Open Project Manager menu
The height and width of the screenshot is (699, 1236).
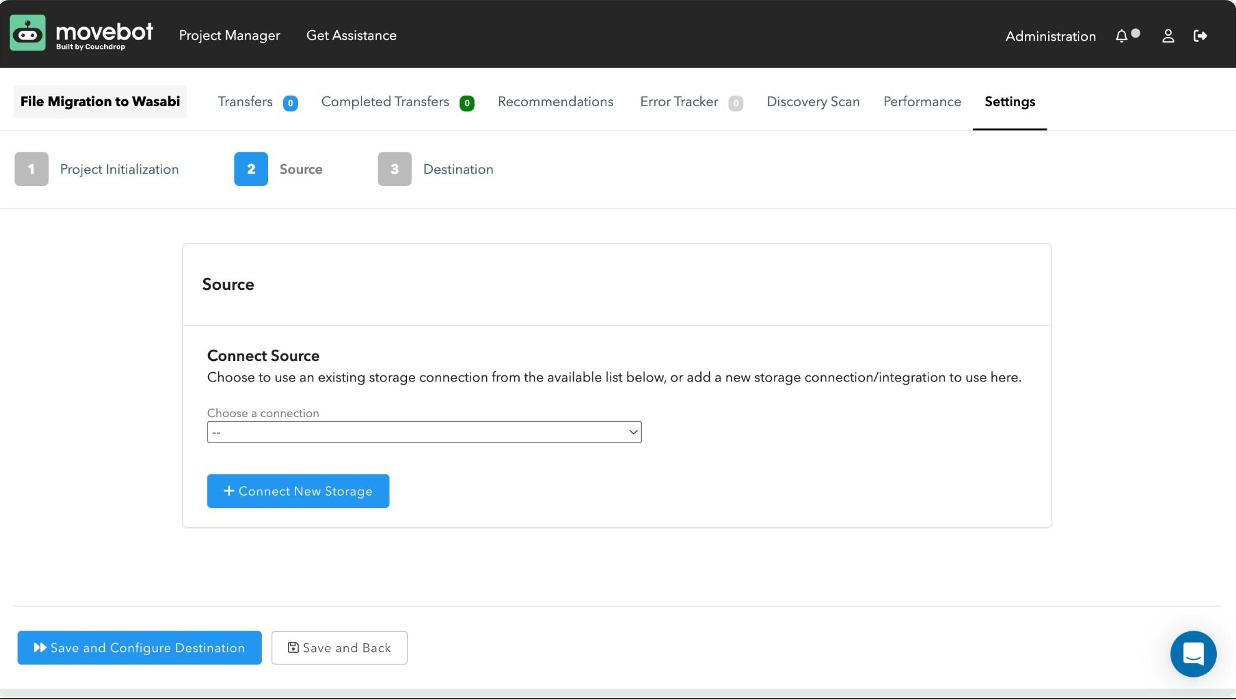click(x=230, y=35)
